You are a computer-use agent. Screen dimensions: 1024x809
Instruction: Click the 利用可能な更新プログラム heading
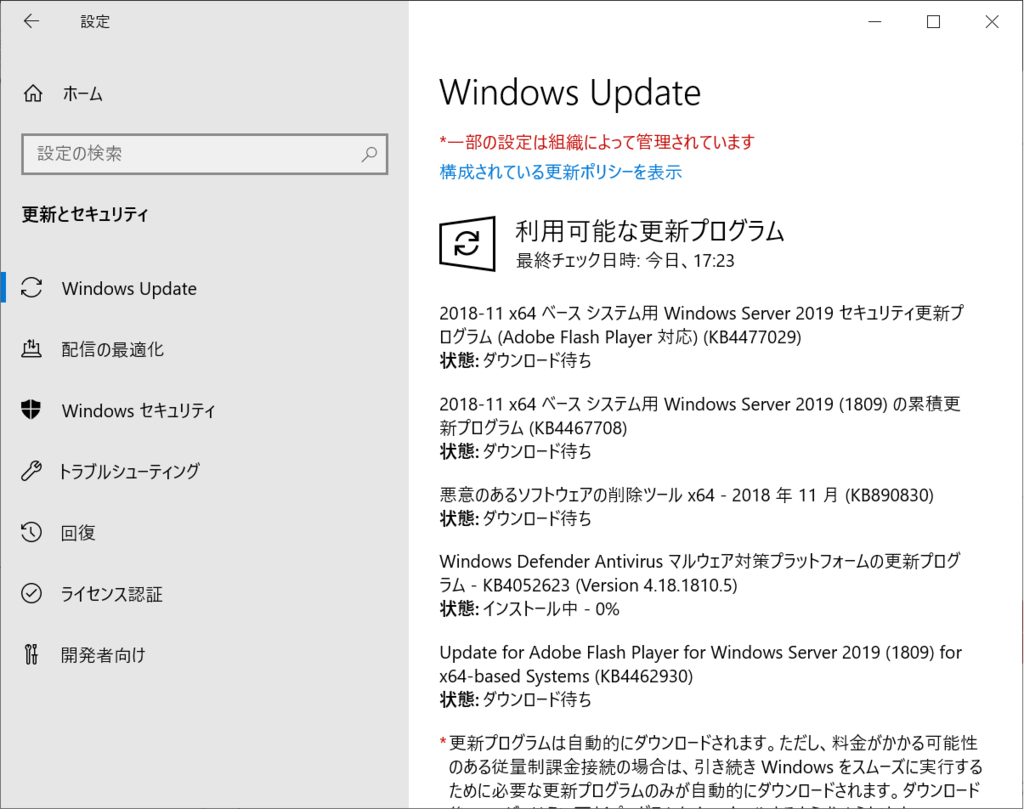click(x=650, y=231)
